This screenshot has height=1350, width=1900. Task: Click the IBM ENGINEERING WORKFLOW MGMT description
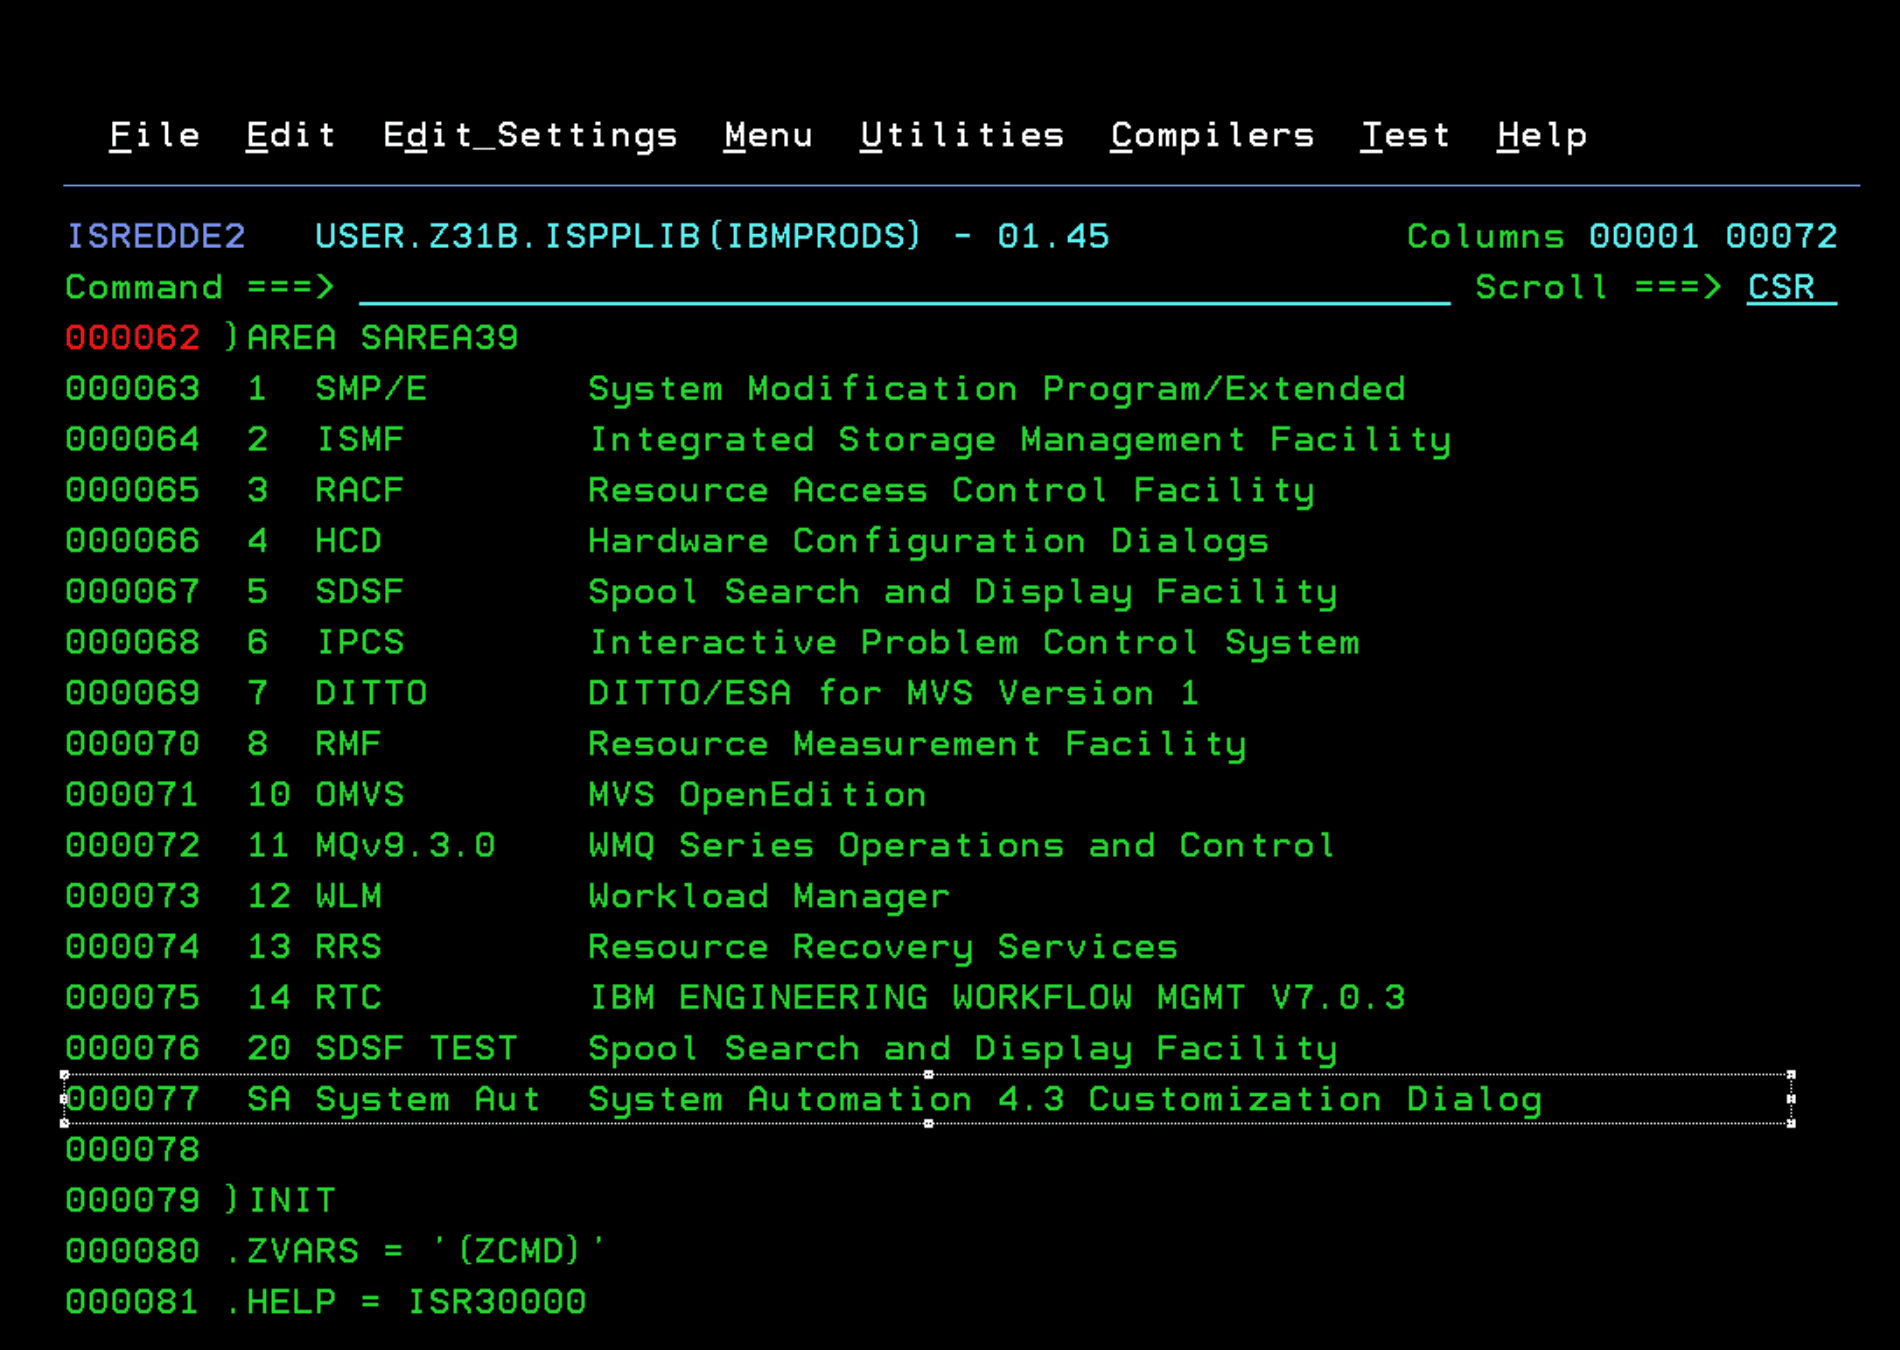click(x=996, y=998)
